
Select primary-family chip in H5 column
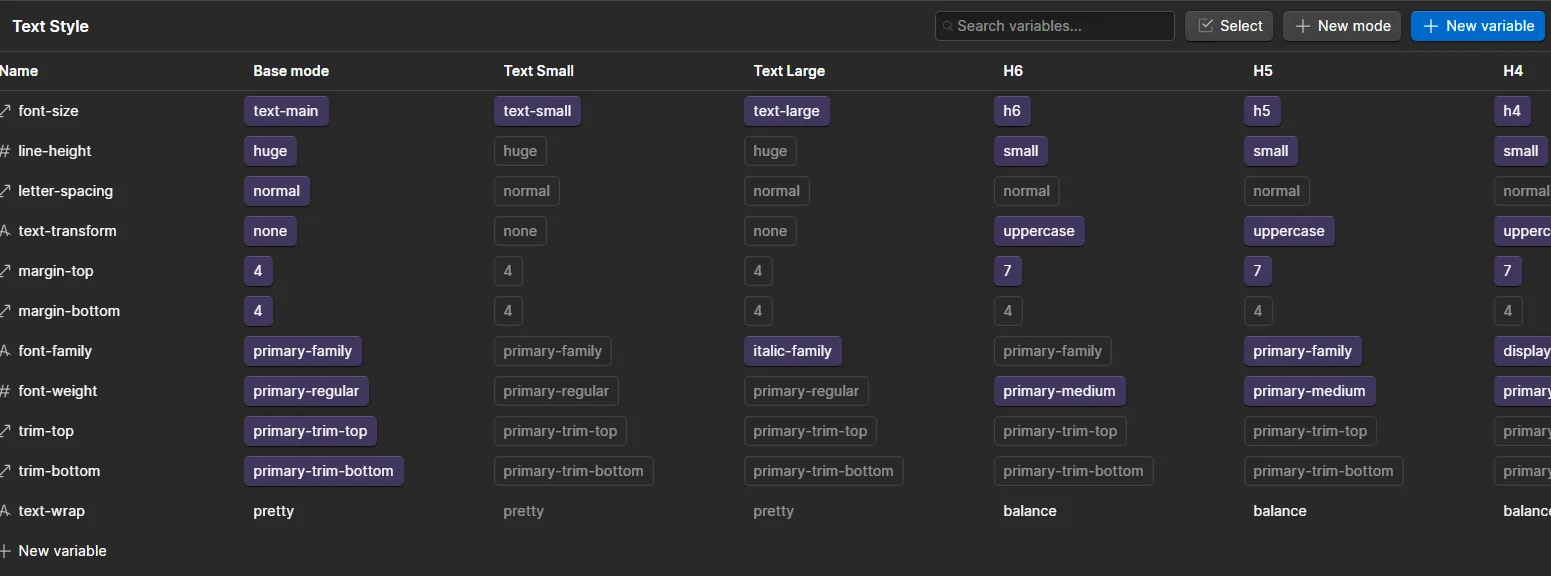click(x=1303, y=351)
